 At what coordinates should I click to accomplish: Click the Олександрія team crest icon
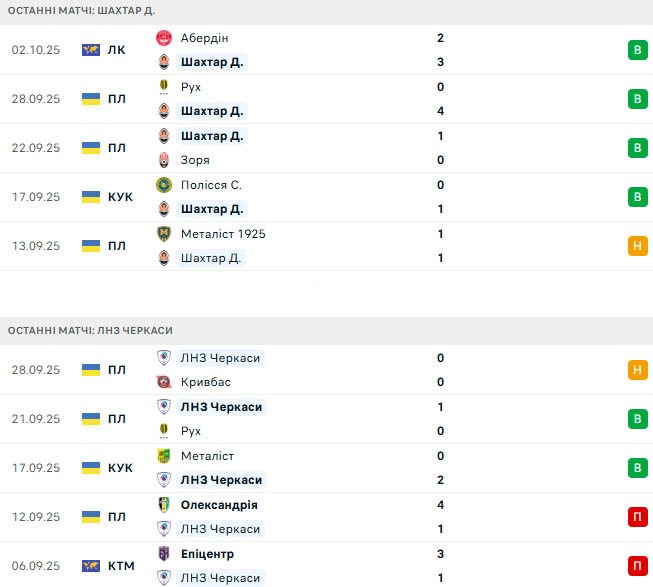(x=164, y=505)
